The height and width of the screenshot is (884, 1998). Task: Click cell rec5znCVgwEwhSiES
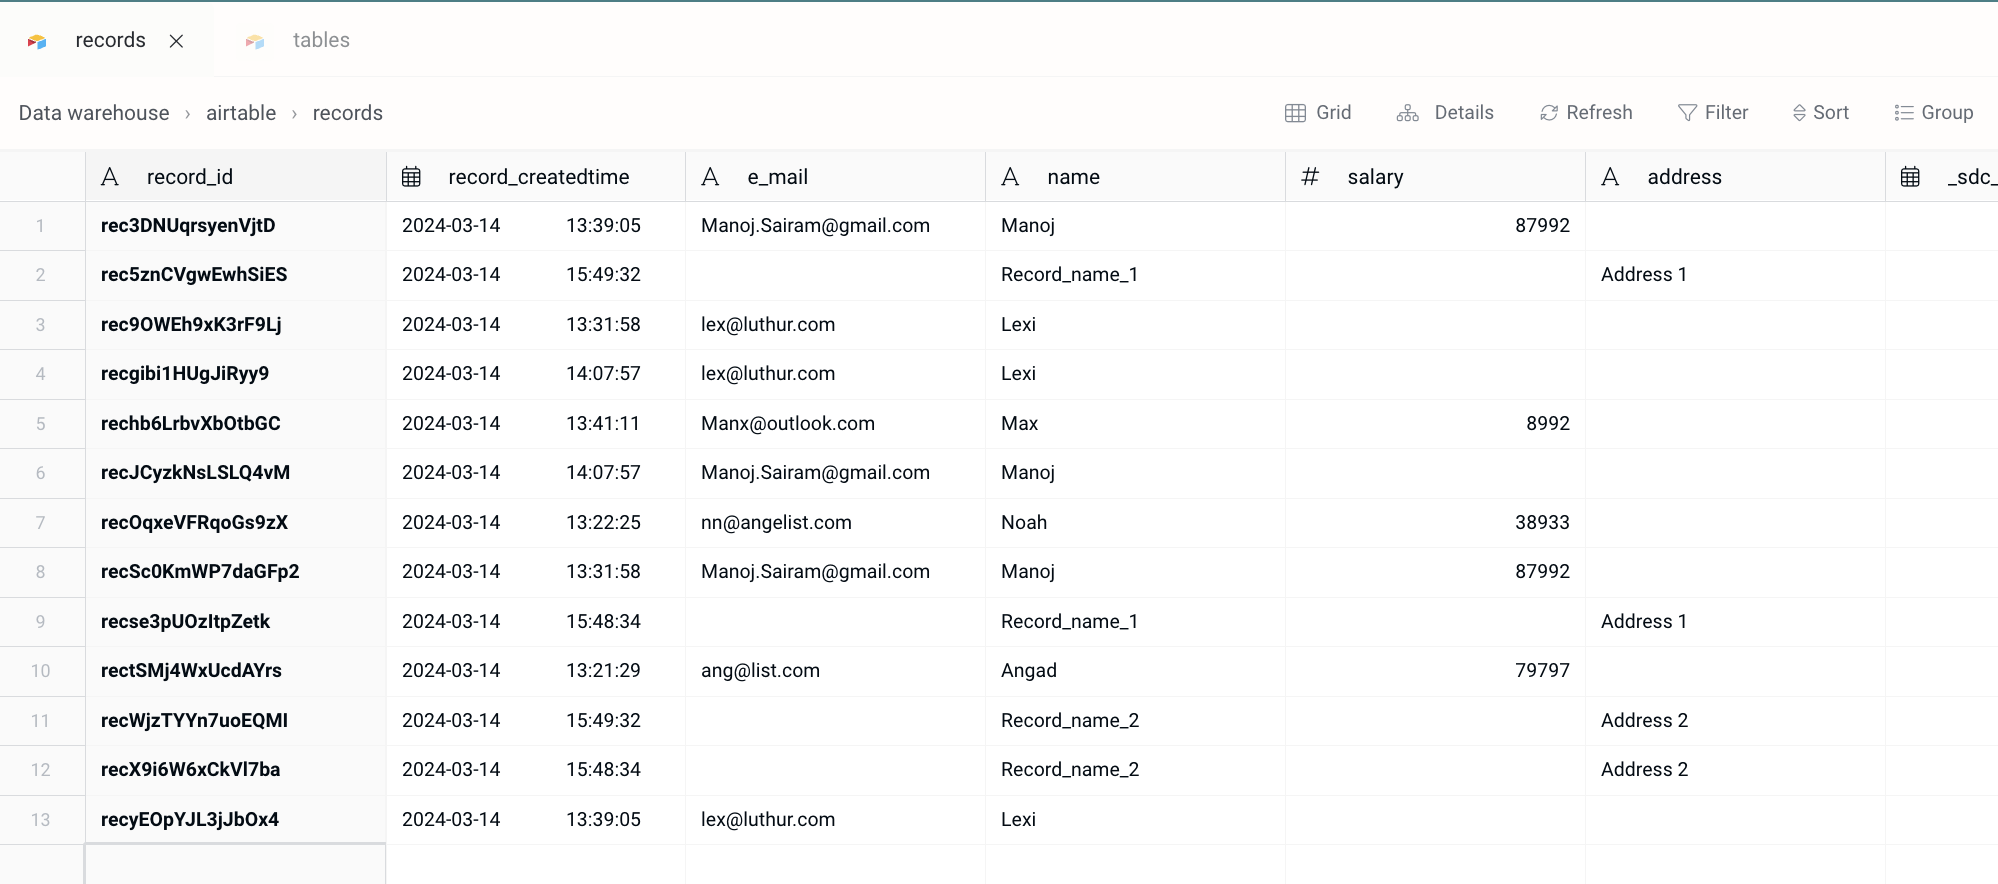(236, 275)
